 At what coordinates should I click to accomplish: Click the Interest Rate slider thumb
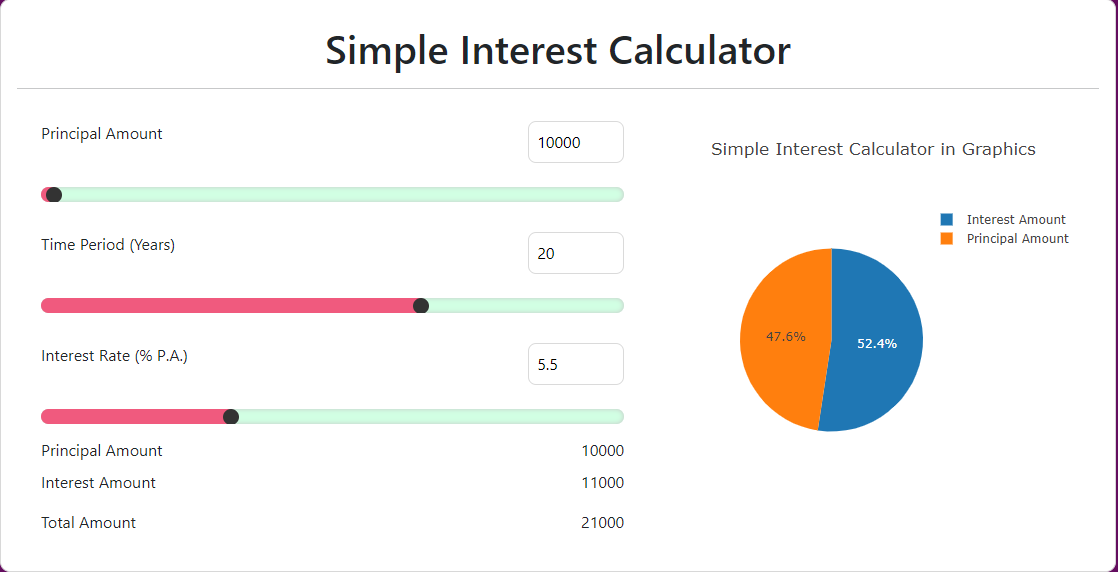click(x=231, y=417)
